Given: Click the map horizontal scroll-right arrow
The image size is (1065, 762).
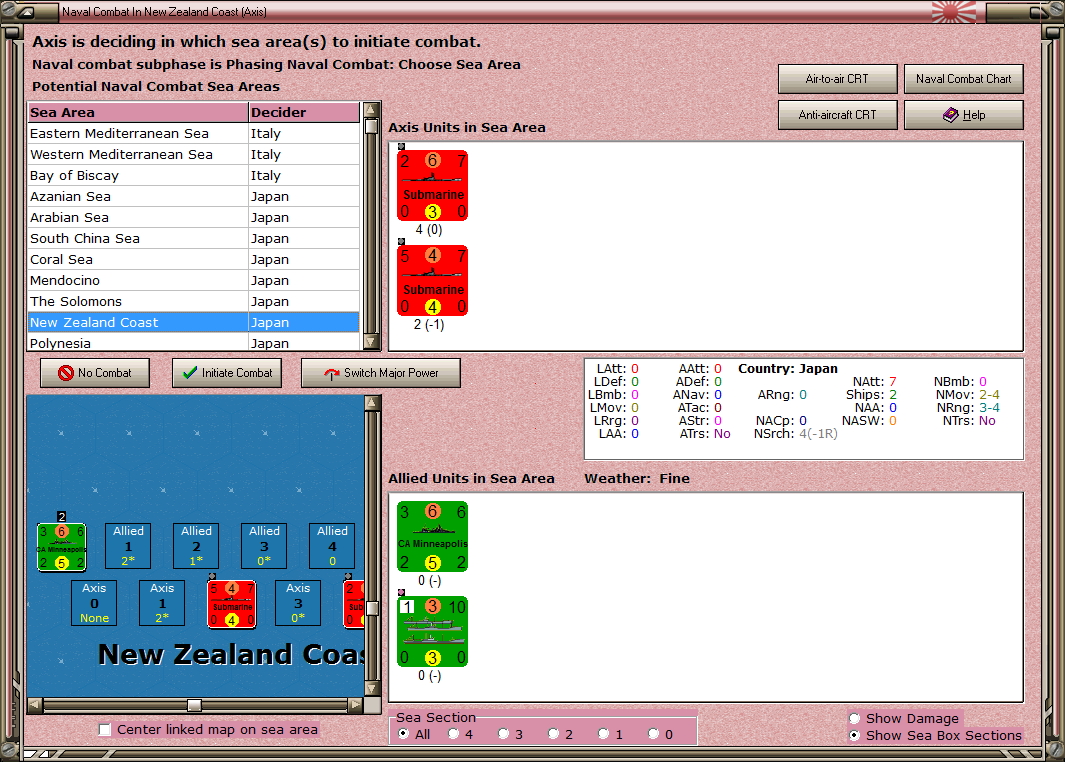Looking at the screenshot, I should pos(355,705).
